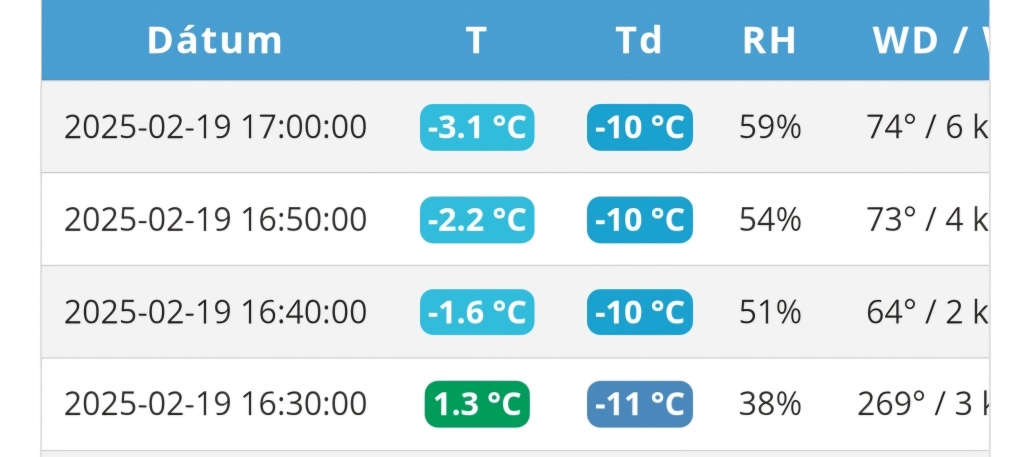Click the 38% humidity value
Screen dimensions: 1024x457
(770, 404)
